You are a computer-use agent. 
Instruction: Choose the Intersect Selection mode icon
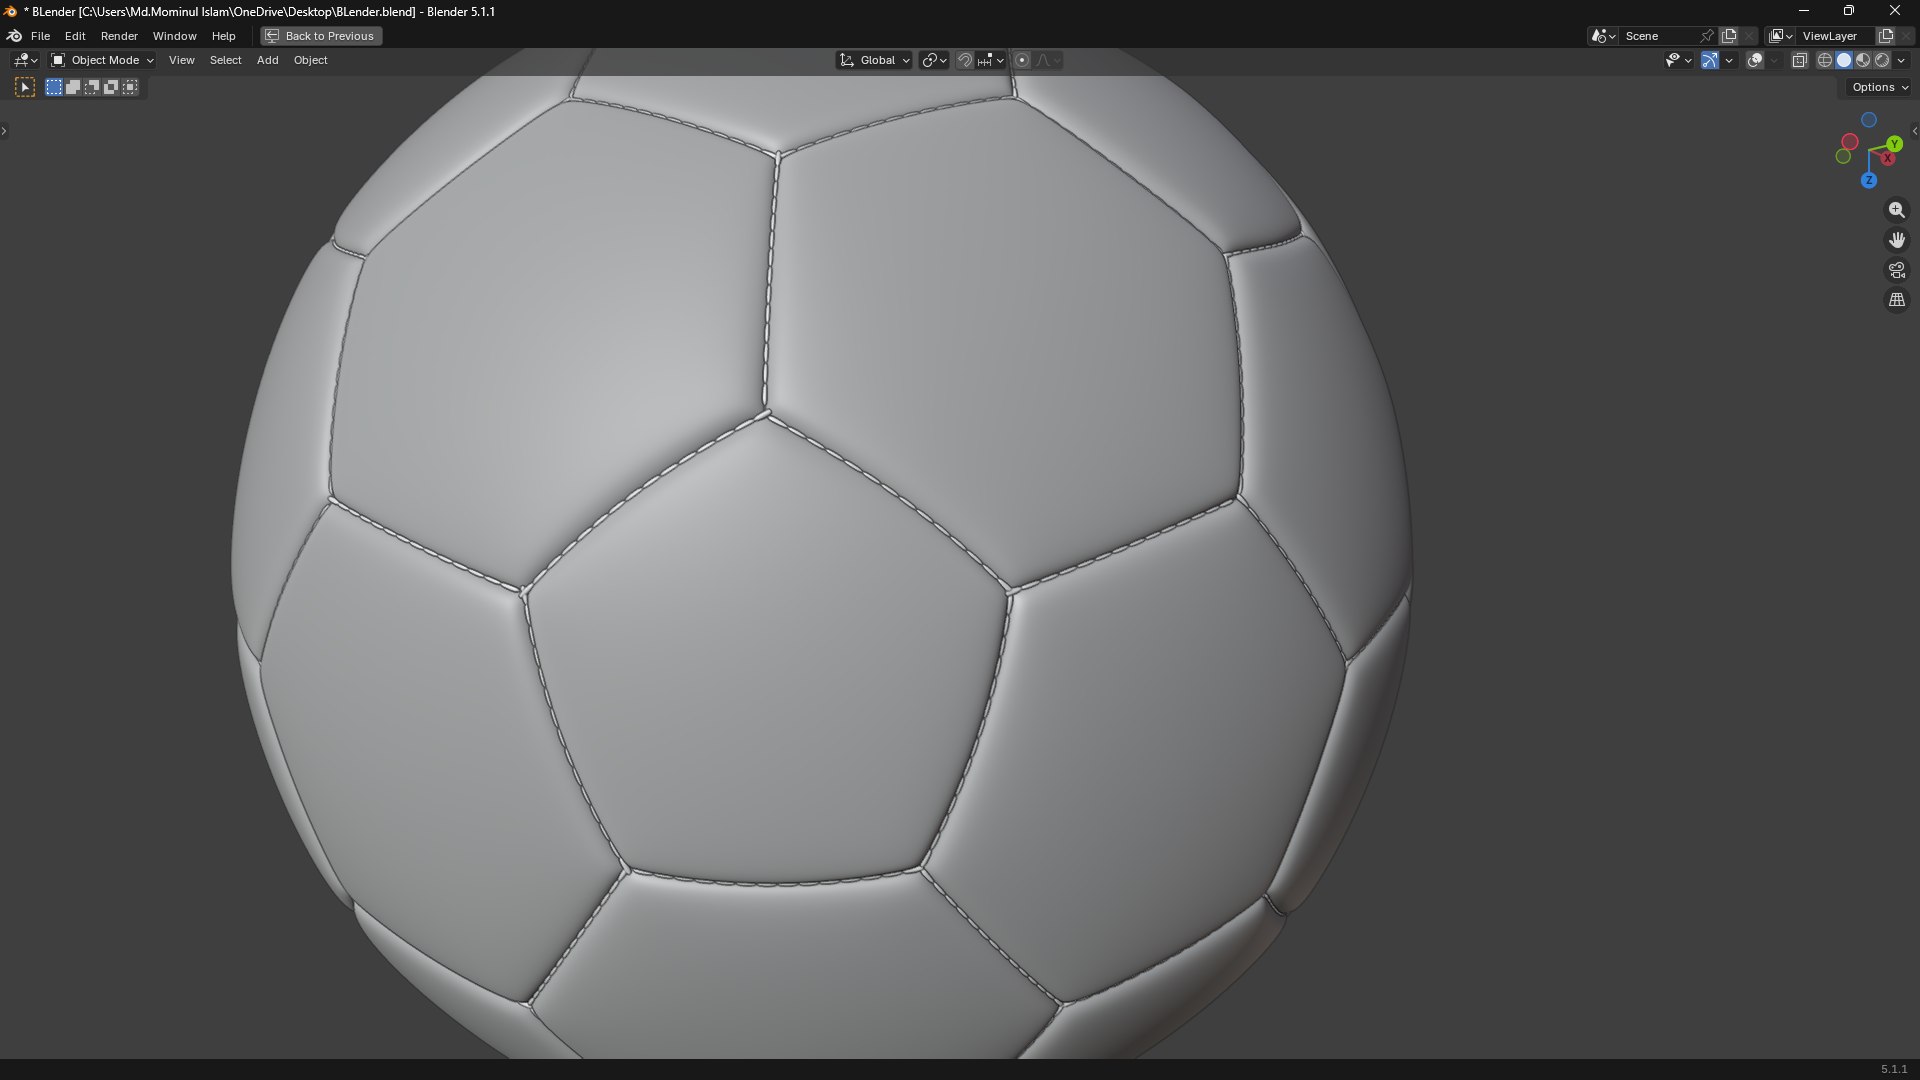click(x=130, y=88)
